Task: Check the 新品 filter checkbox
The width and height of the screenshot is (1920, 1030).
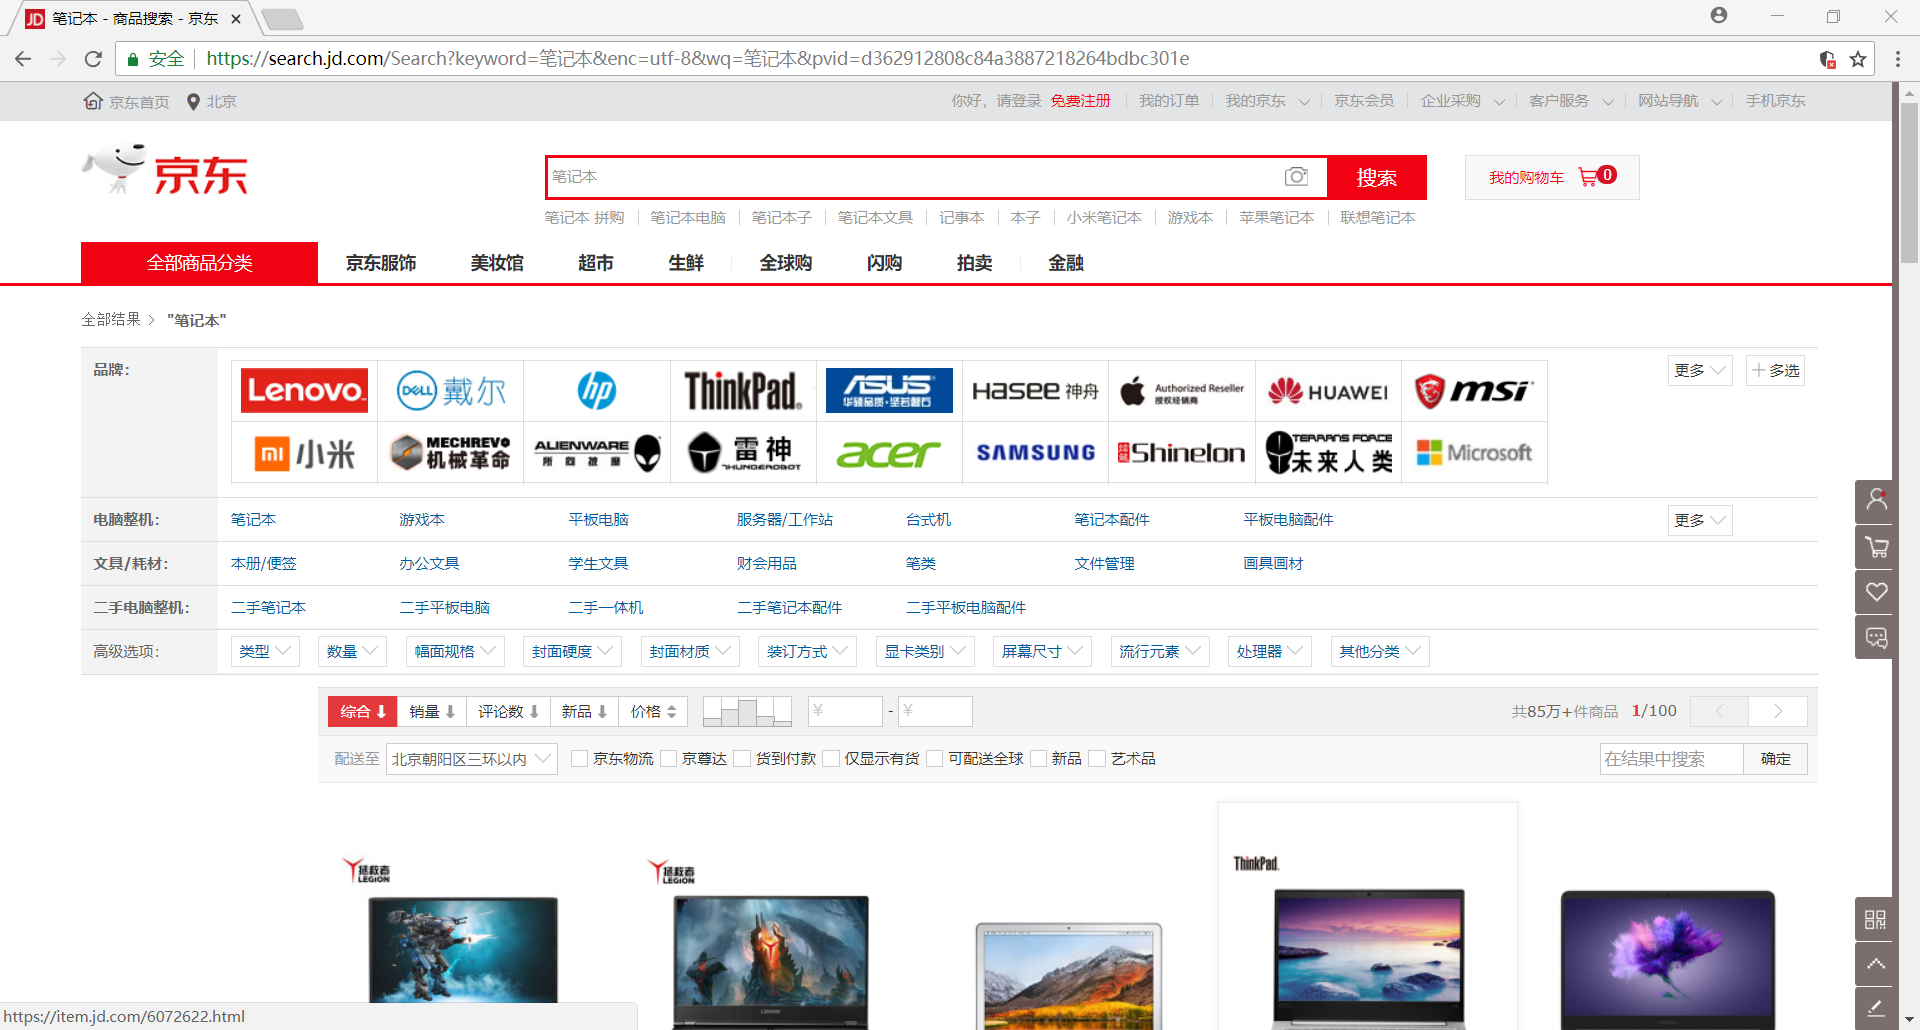Action: (x=1038, y=759)
